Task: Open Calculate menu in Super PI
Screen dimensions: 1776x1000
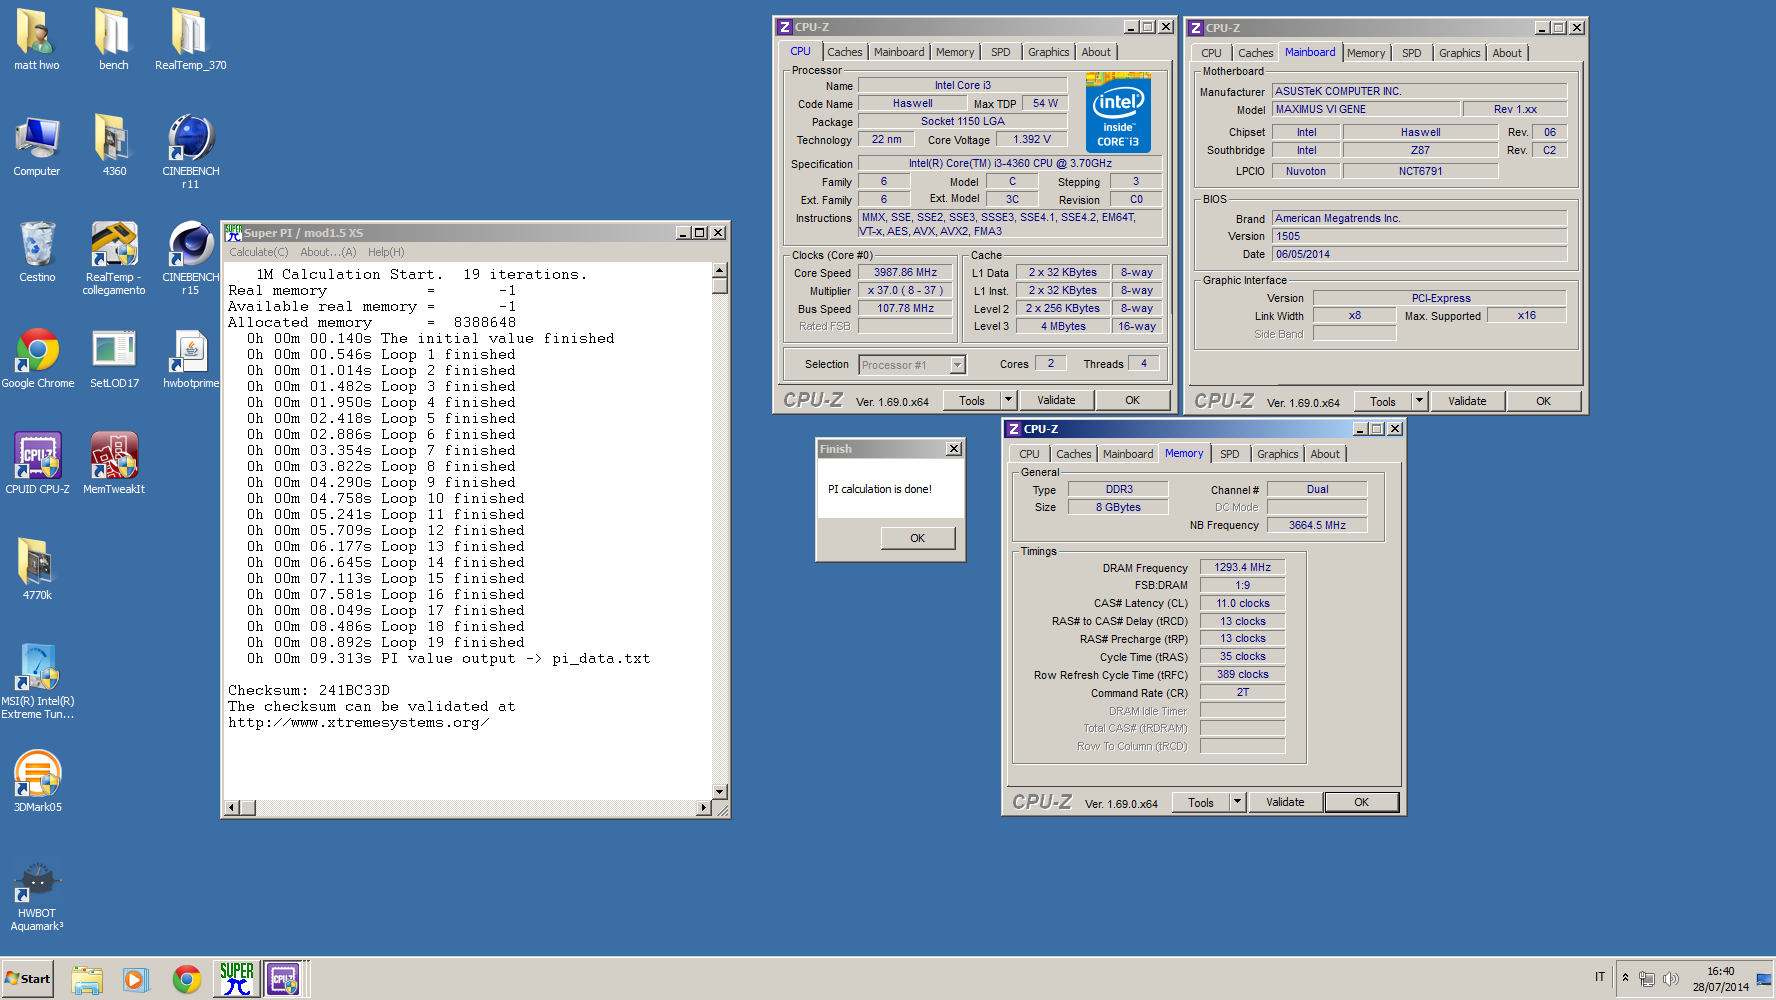Action: coord(258,252)
